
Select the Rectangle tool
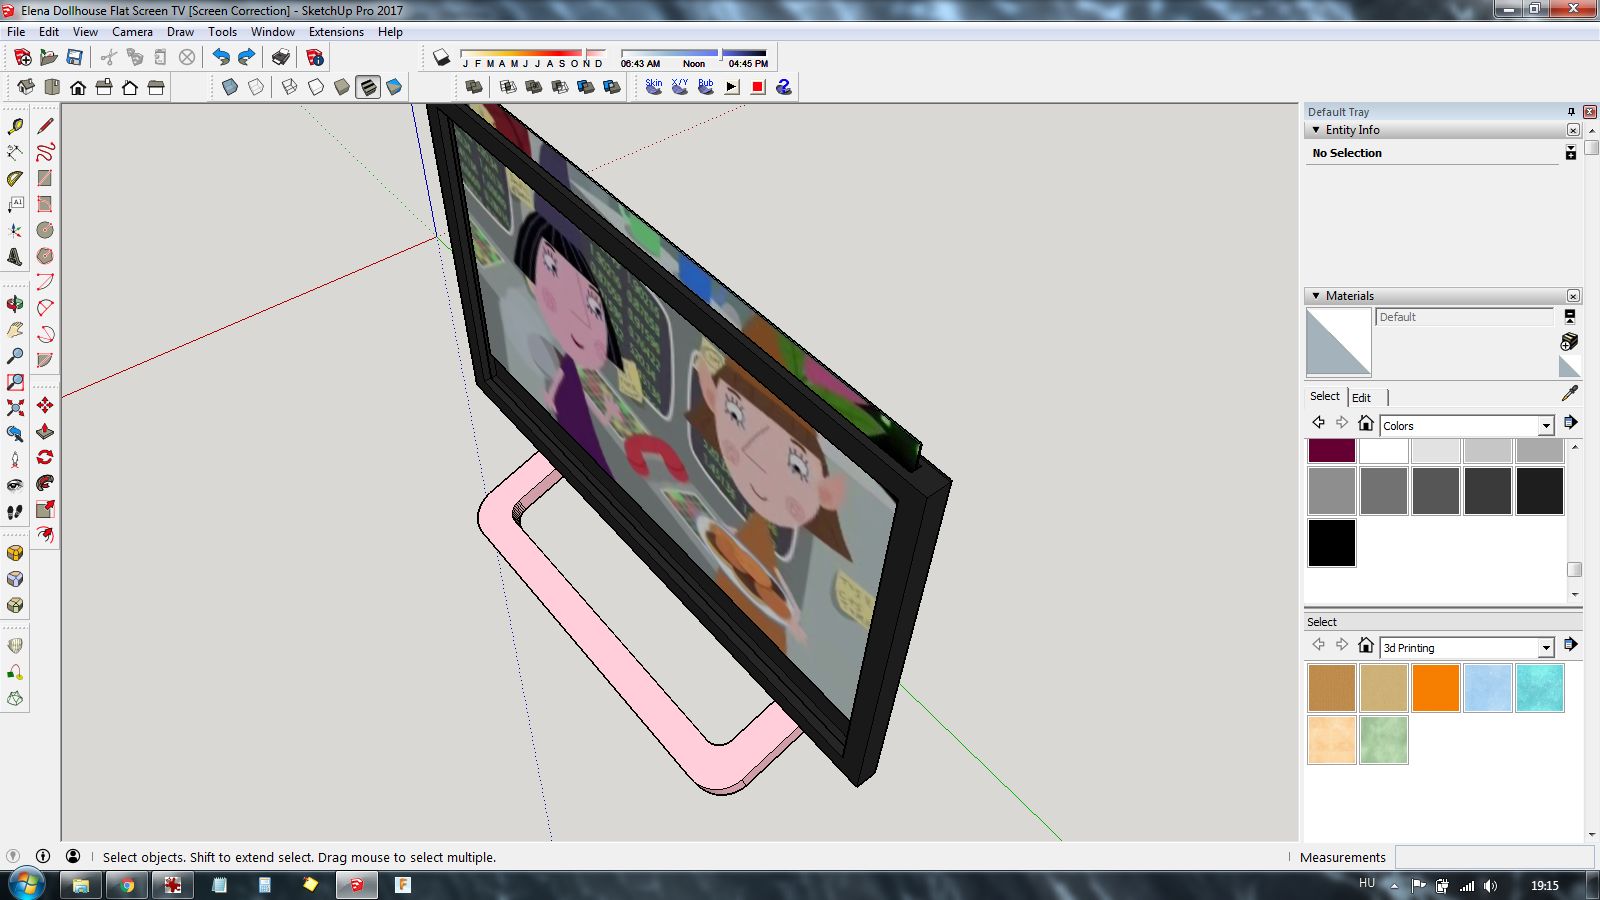[x=45, y=178]
